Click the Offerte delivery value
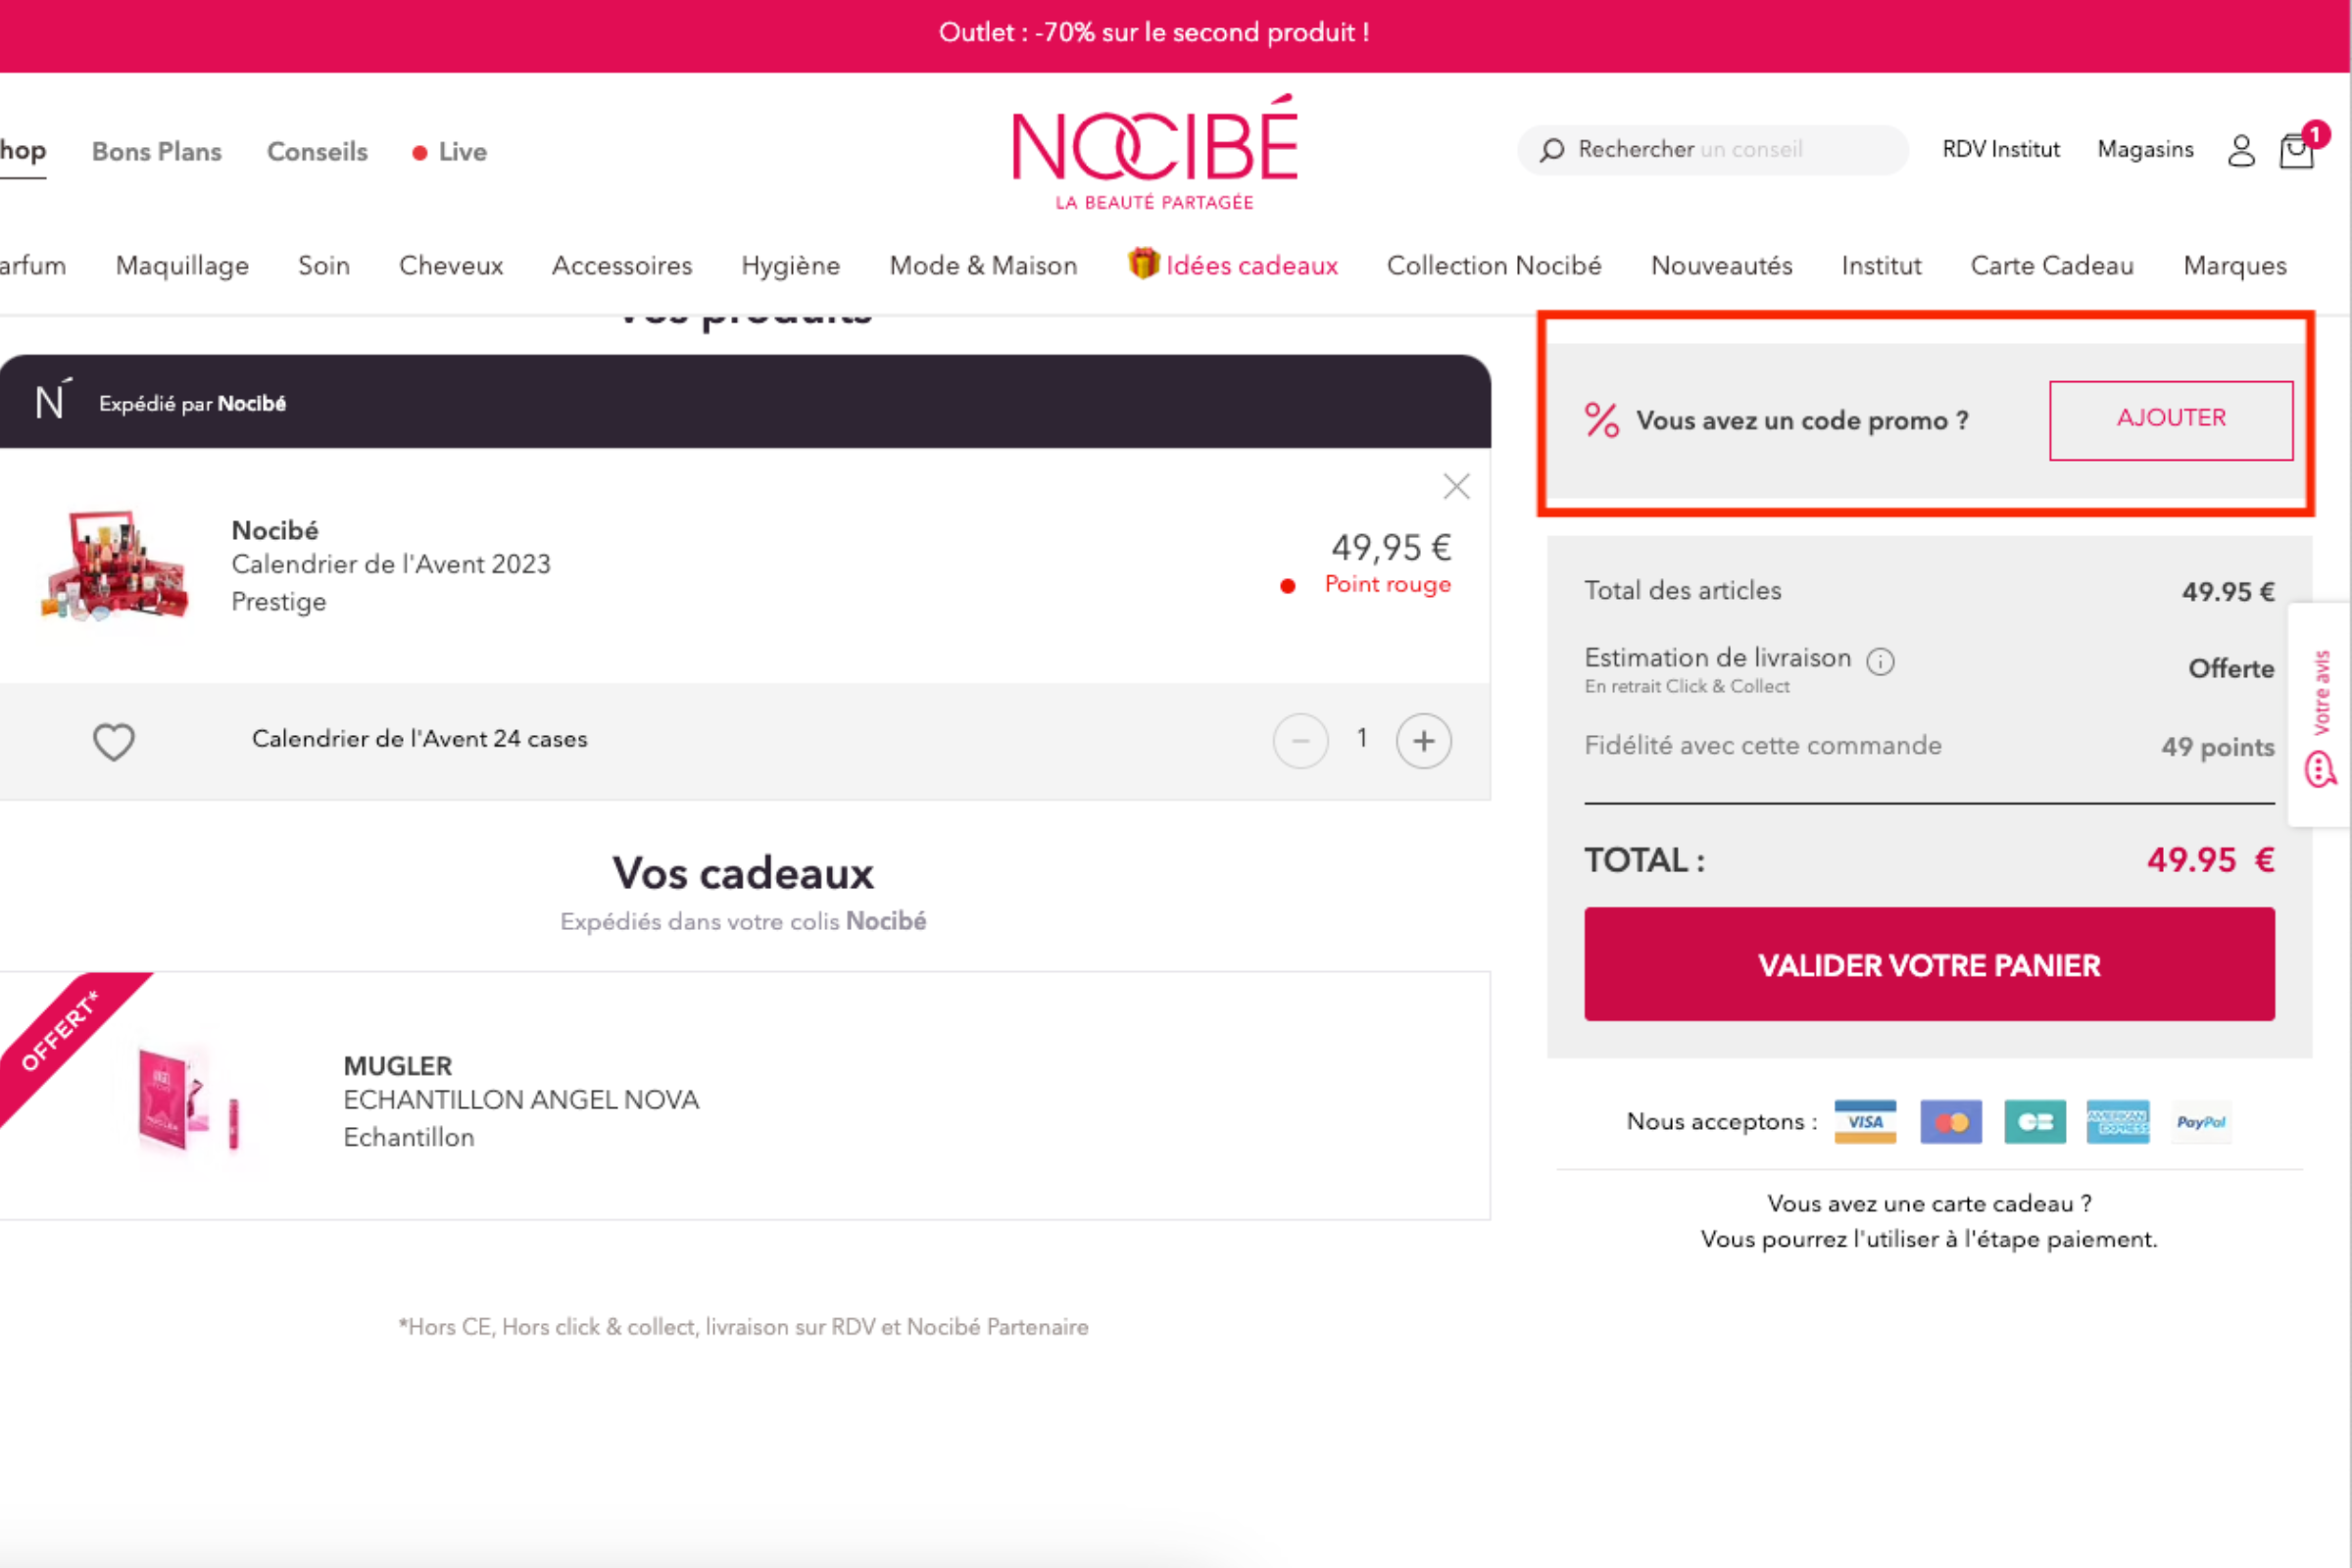Image resolution: width=2352 pixels, height=1568 pixels. click(x=2231, y=668)
